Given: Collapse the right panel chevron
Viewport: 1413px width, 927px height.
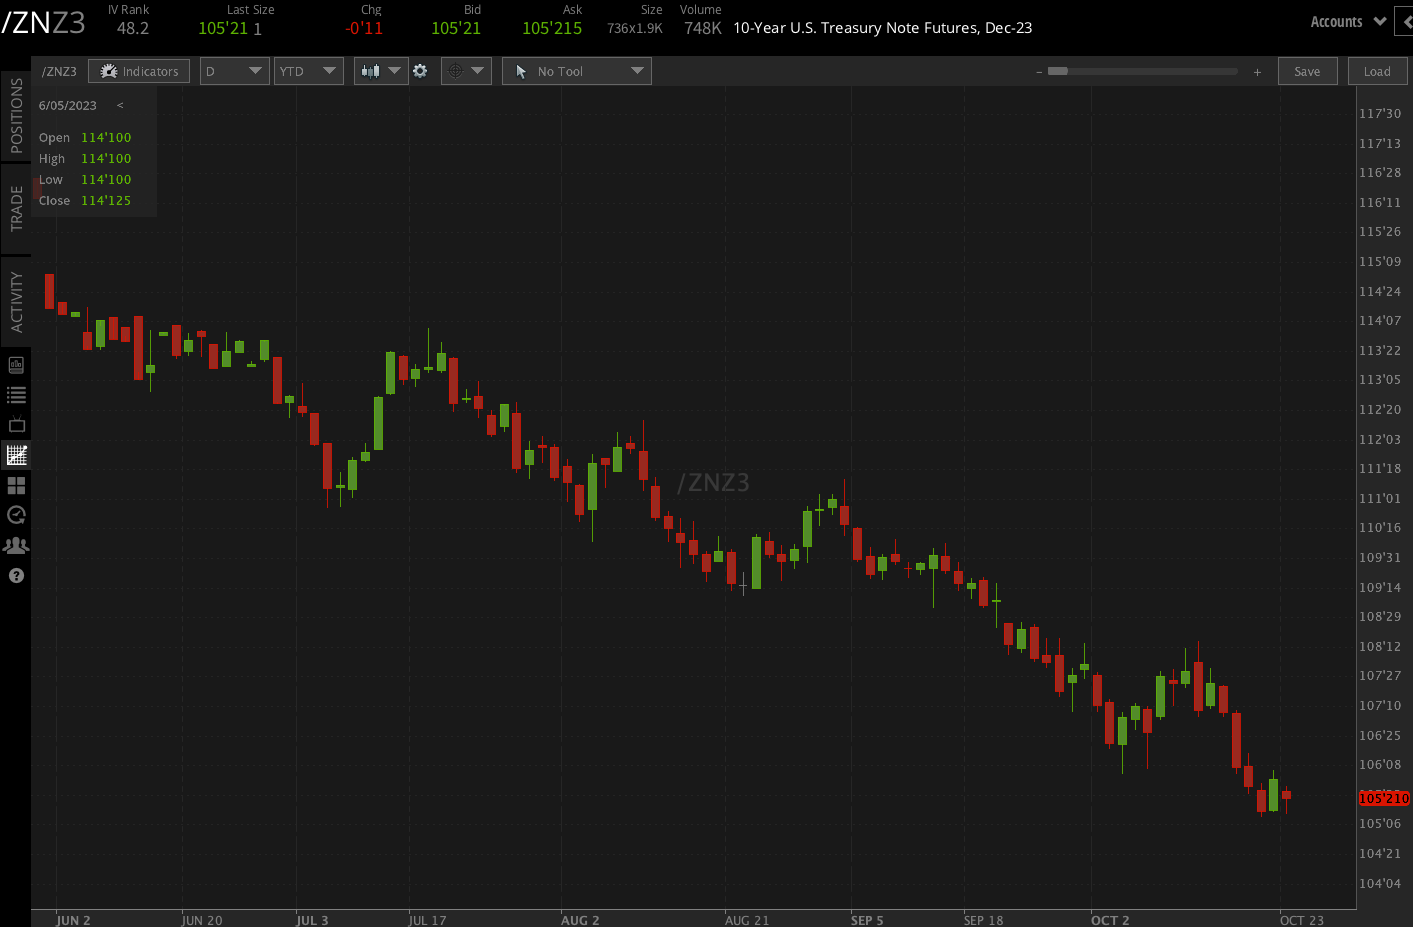Looking at the screenshot, I should tap(1405, 21).
